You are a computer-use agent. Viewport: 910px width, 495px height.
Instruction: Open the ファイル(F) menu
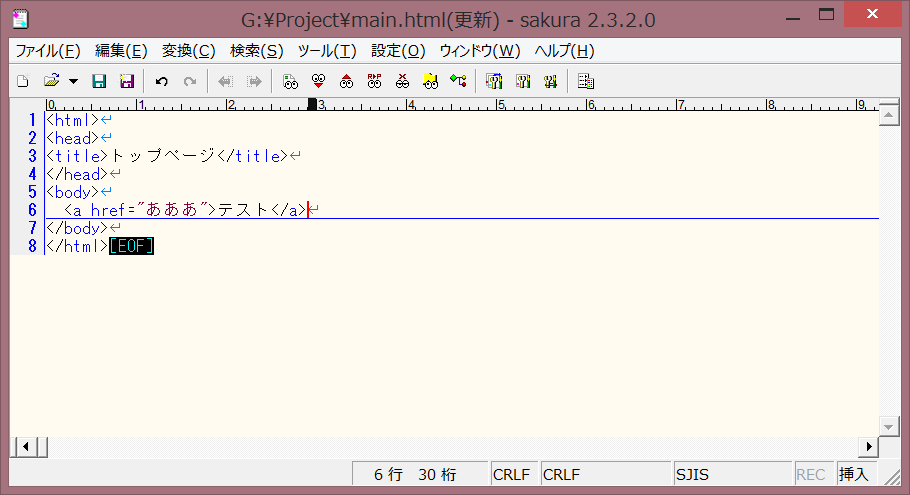[x=48, y=51]
